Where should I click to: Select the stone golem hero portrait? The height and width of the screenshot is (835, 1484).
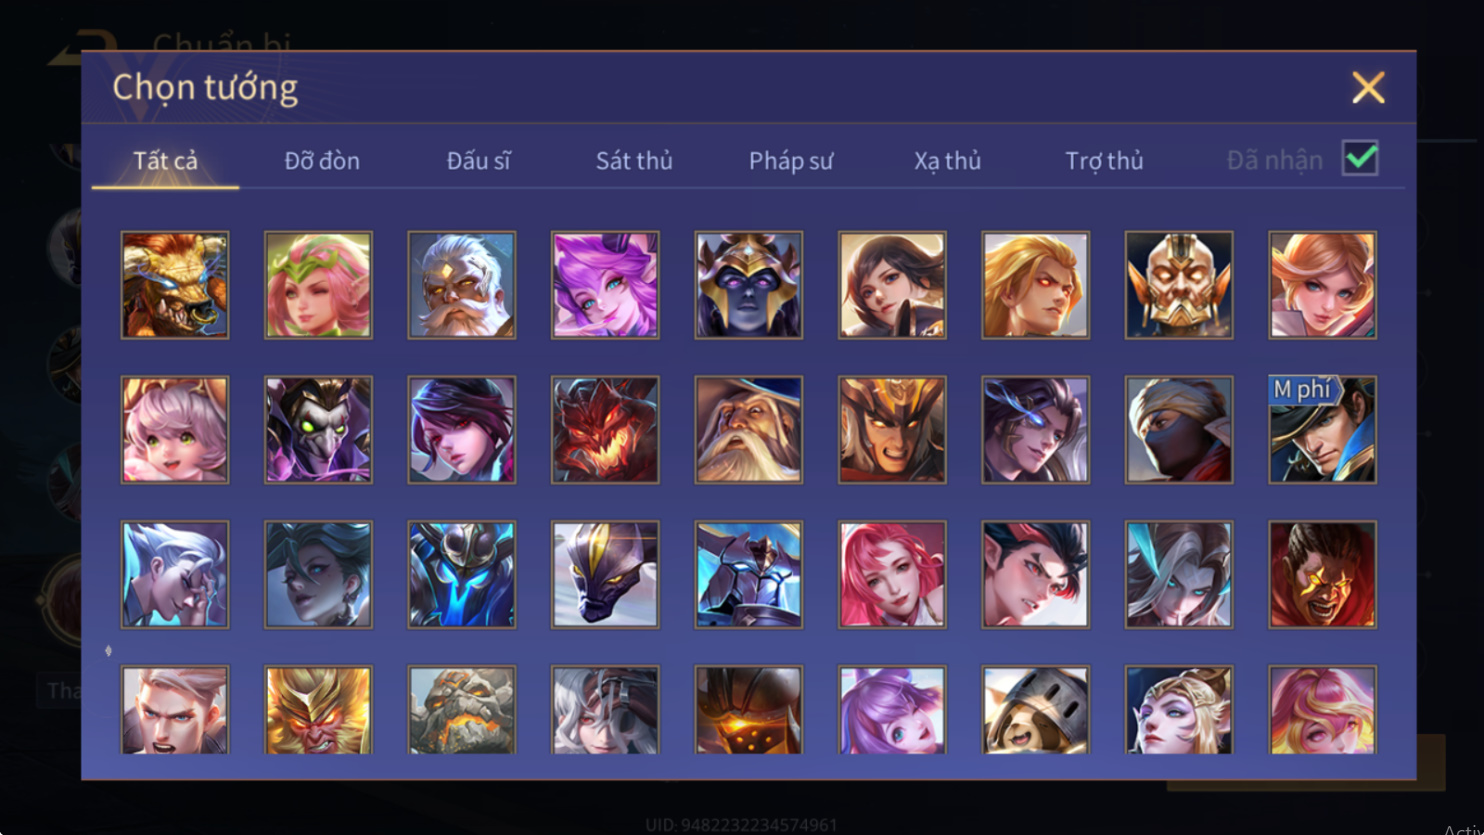pos(462,710)
